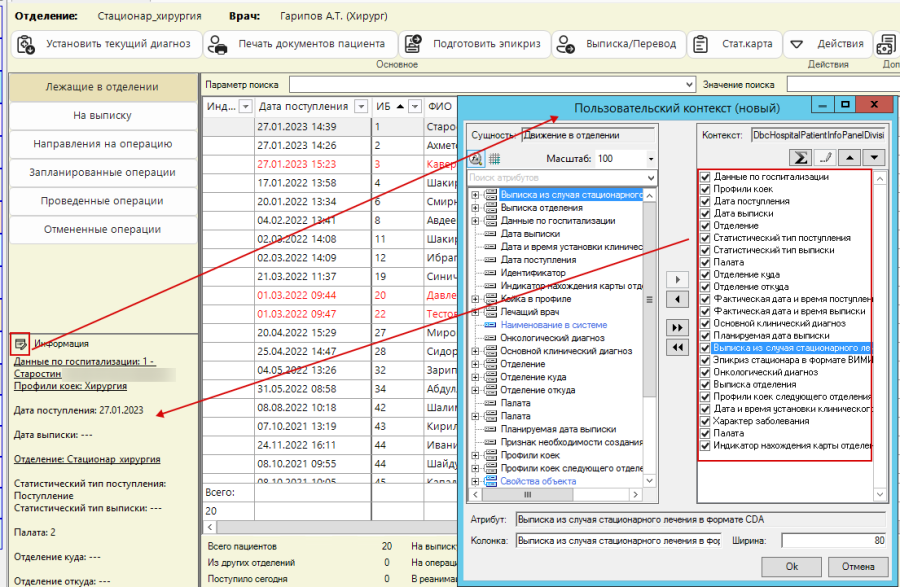Remove all attributes with double left arrow
The height and width of the screenshot is (587, 900).
(x=677, y=347)
